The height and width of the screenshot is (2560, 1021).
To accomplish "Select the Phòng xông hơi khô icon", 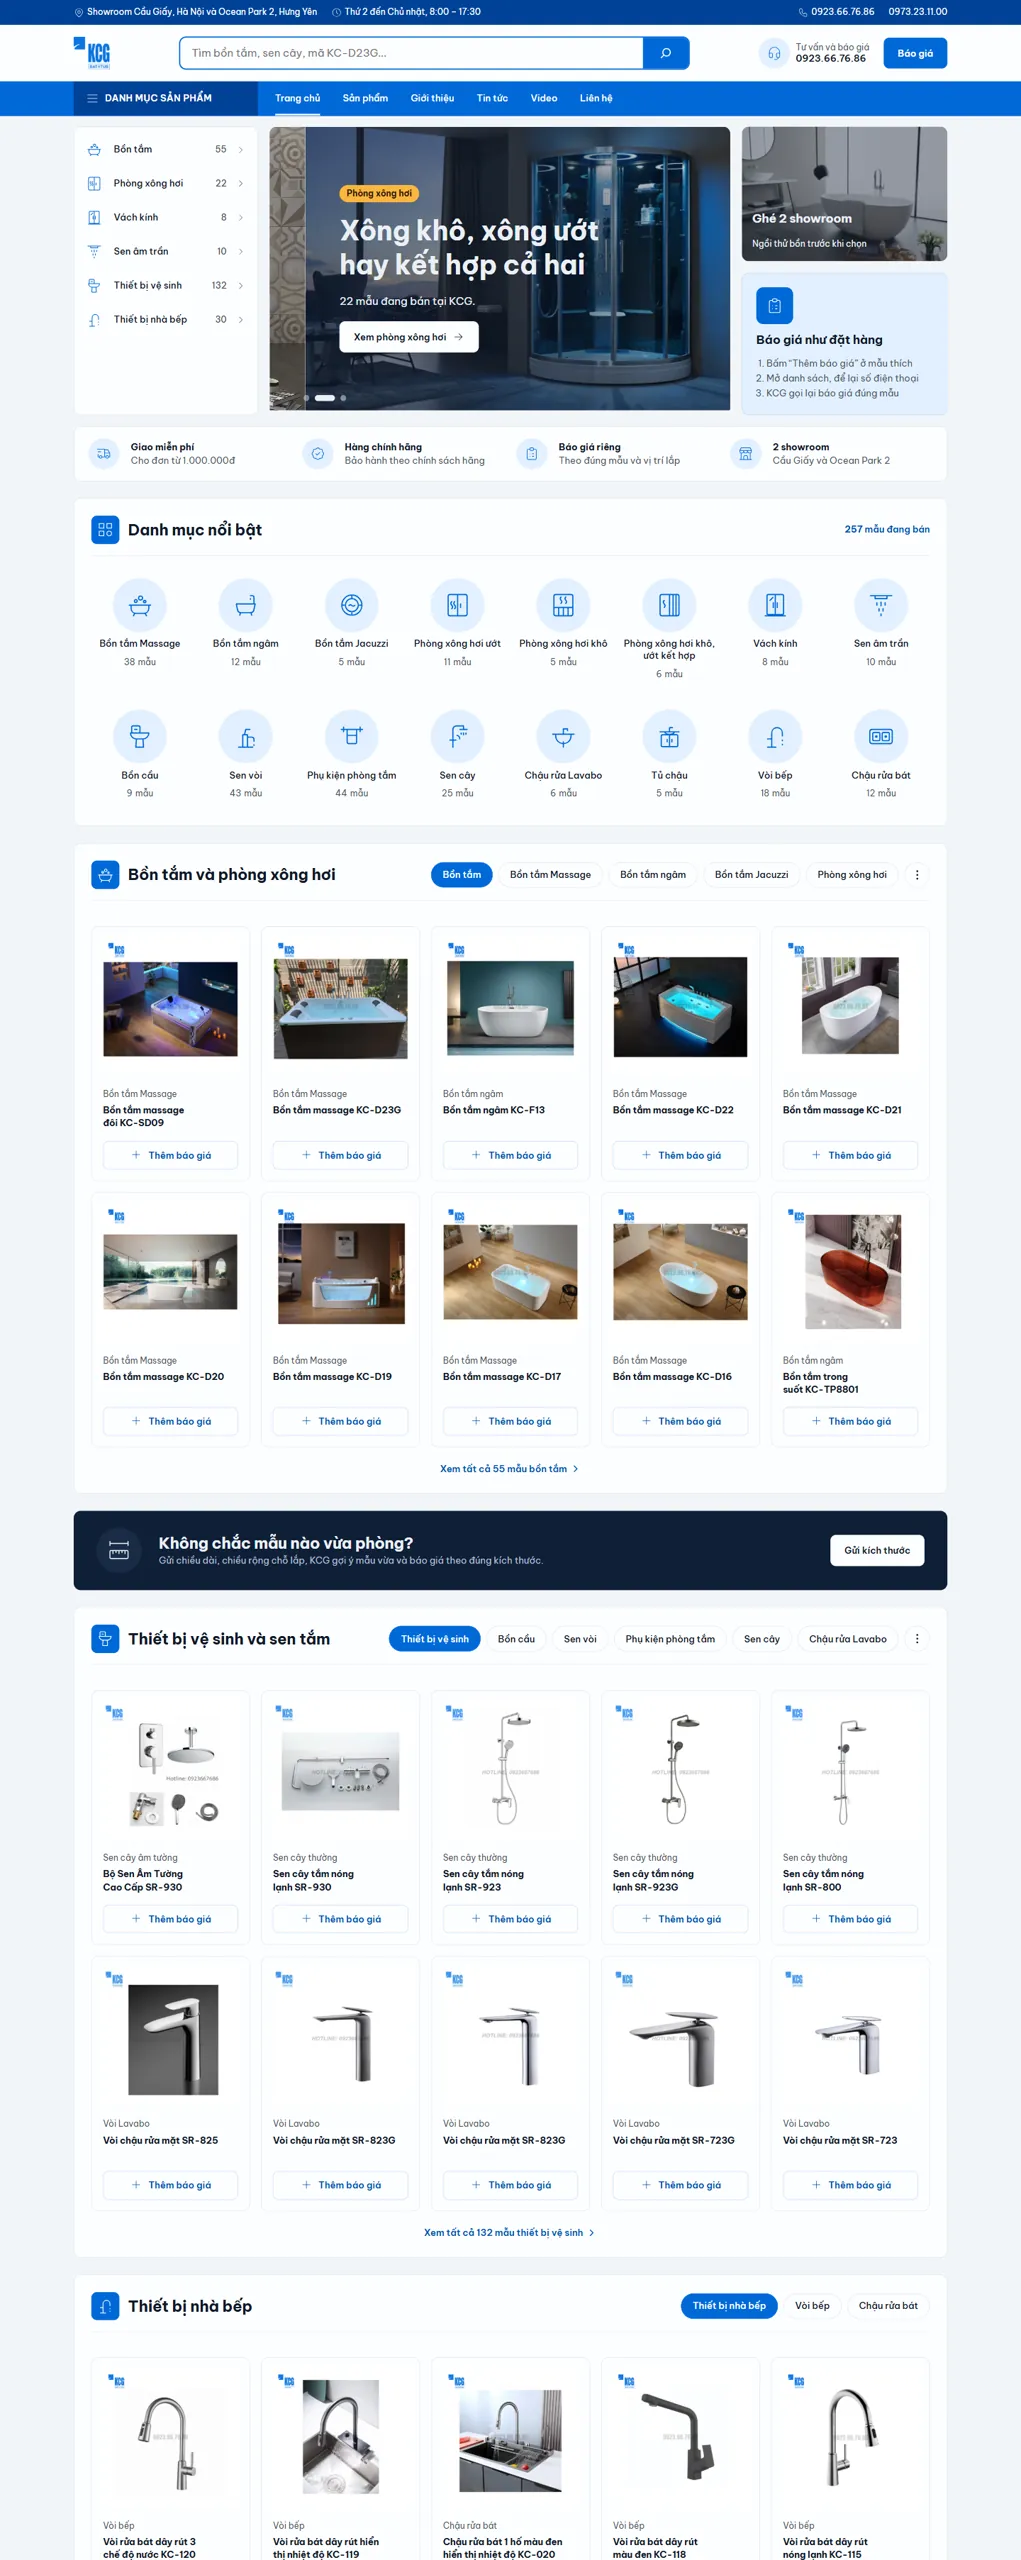I will [x=563, y=604].
